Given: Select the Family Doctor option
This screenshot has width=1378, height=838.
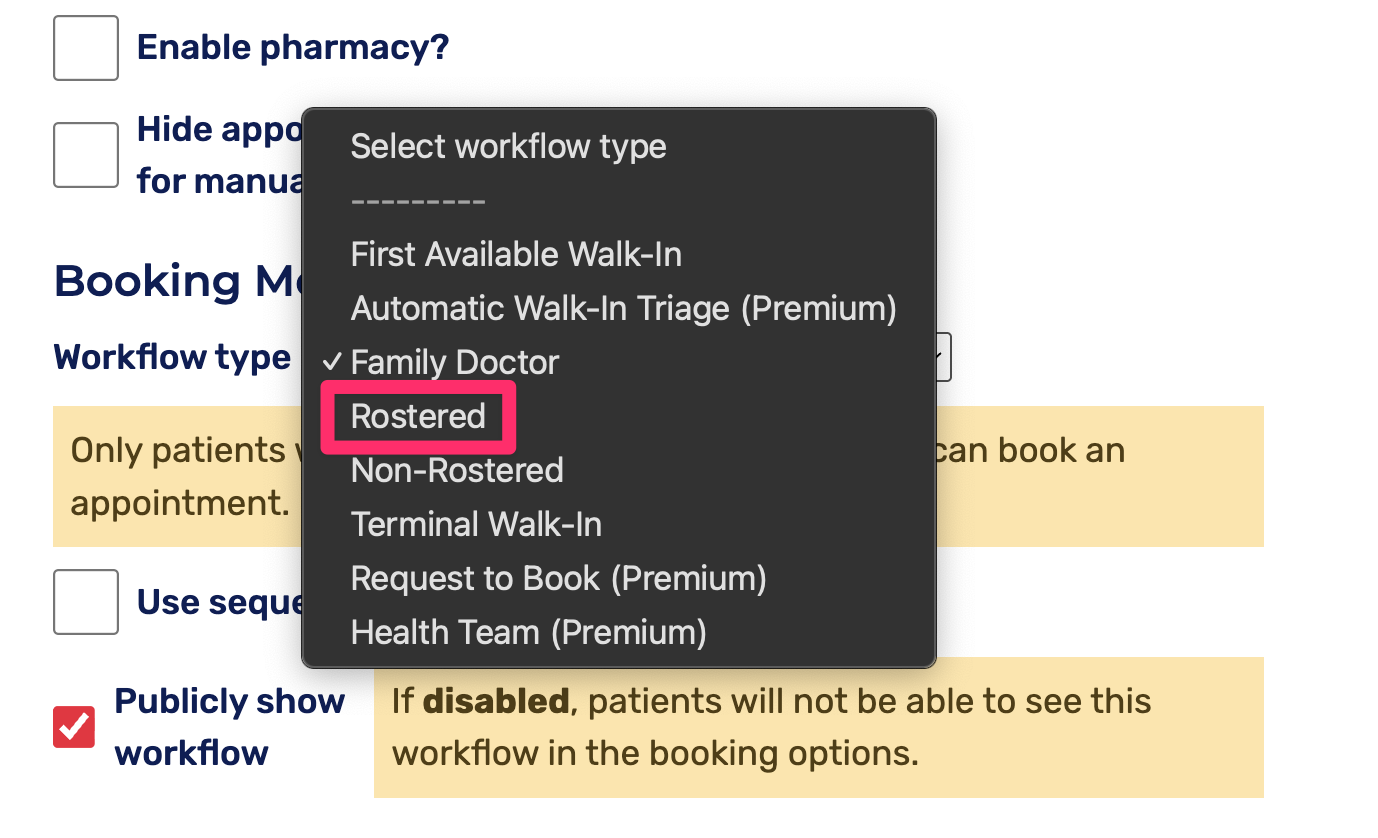Looking at the screenshot, I should [455, 362].
